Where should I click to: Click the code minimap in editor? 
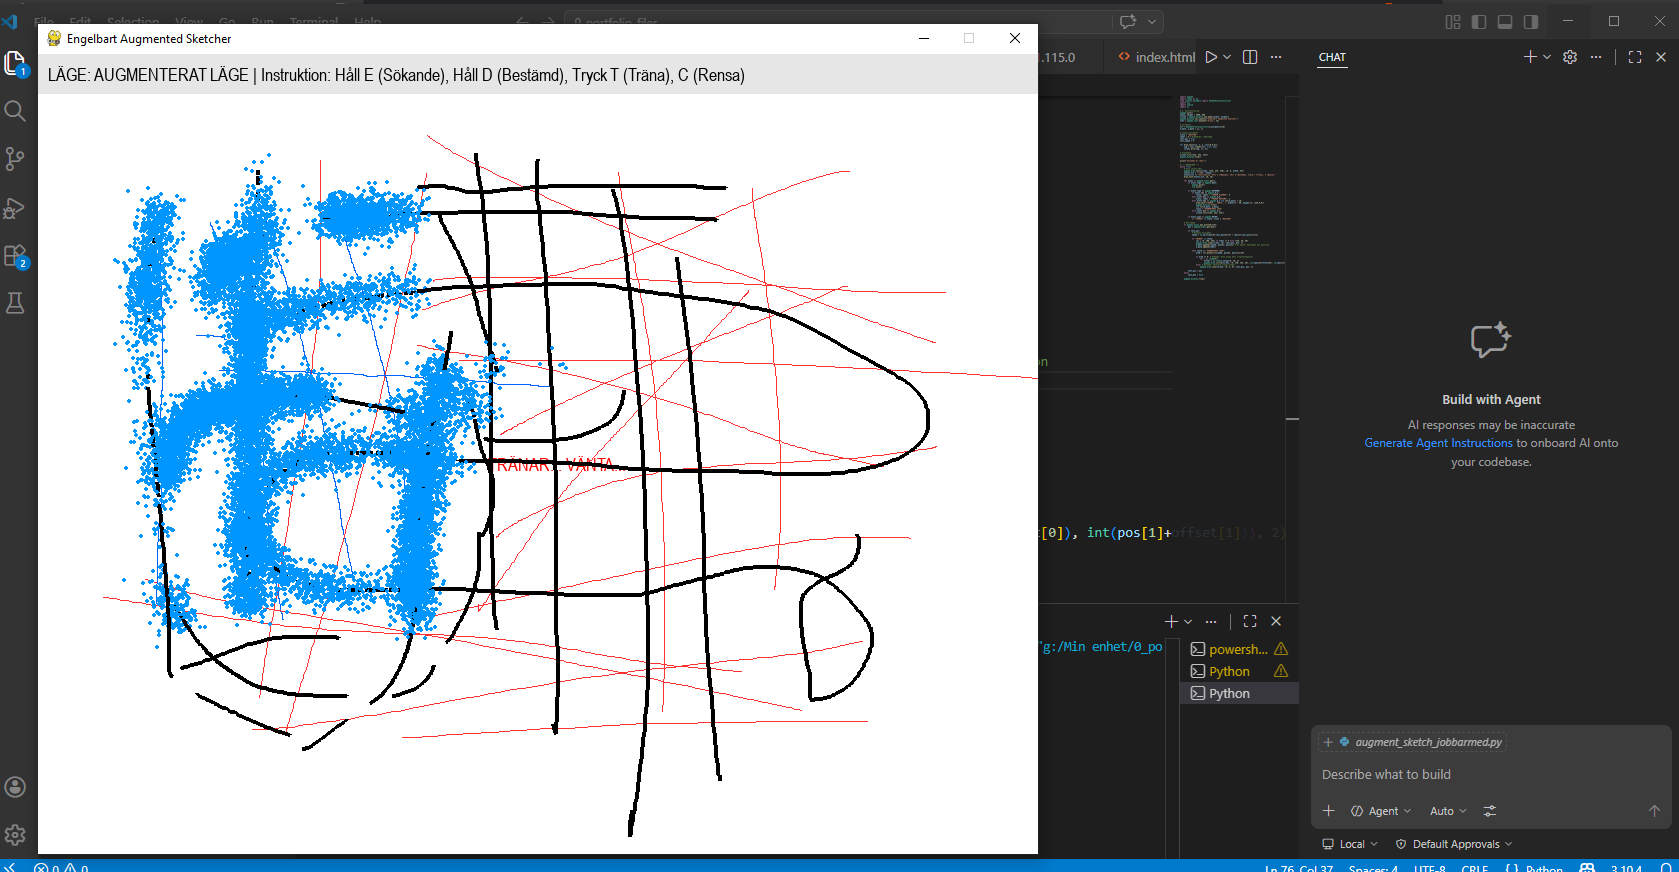(1228, 188)
